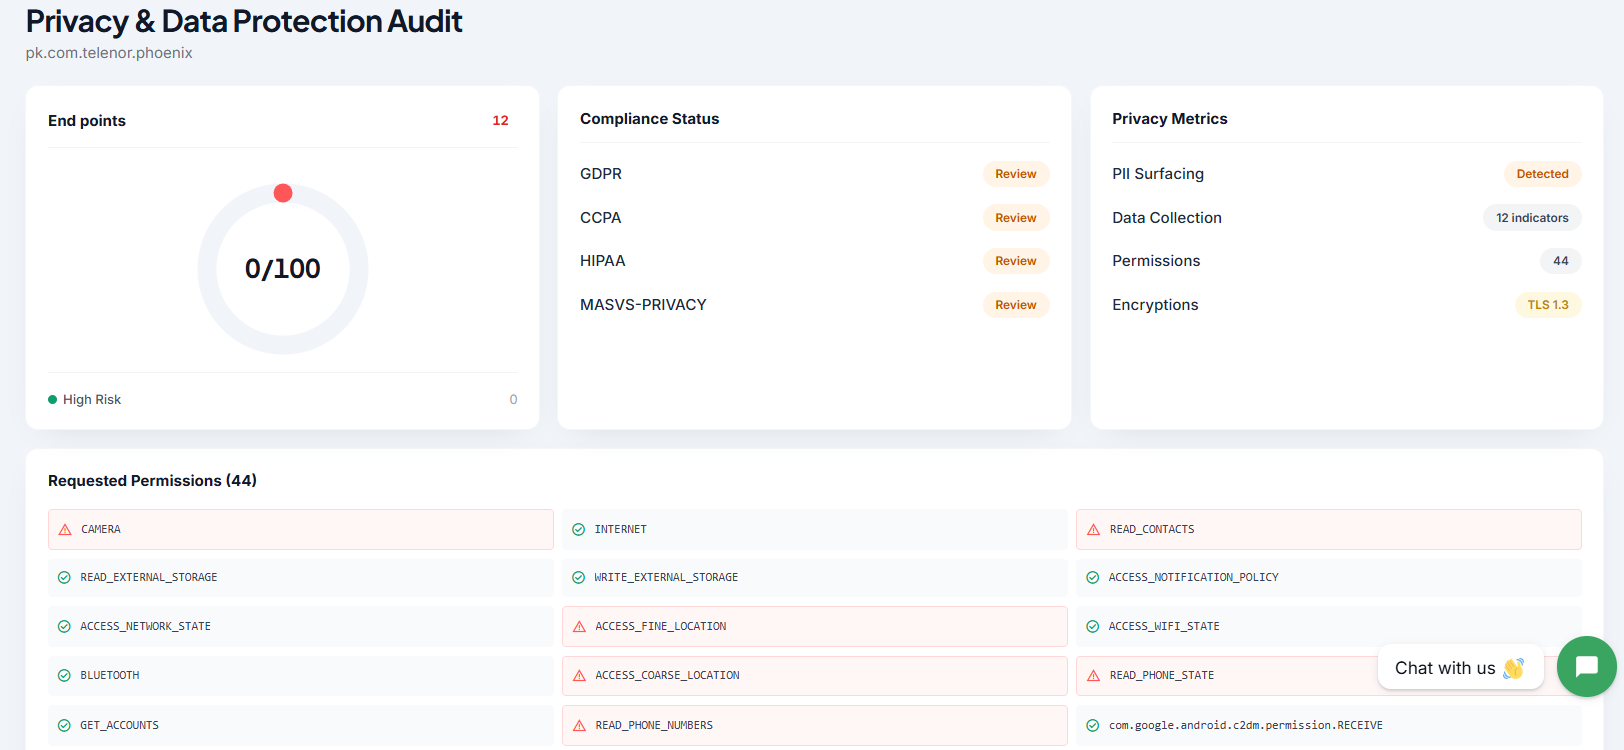This screenshot has height=750, width=1624.
Task: Click the Review badge for MASVS-PRIVACY
Action: [x=1016, y=305]
